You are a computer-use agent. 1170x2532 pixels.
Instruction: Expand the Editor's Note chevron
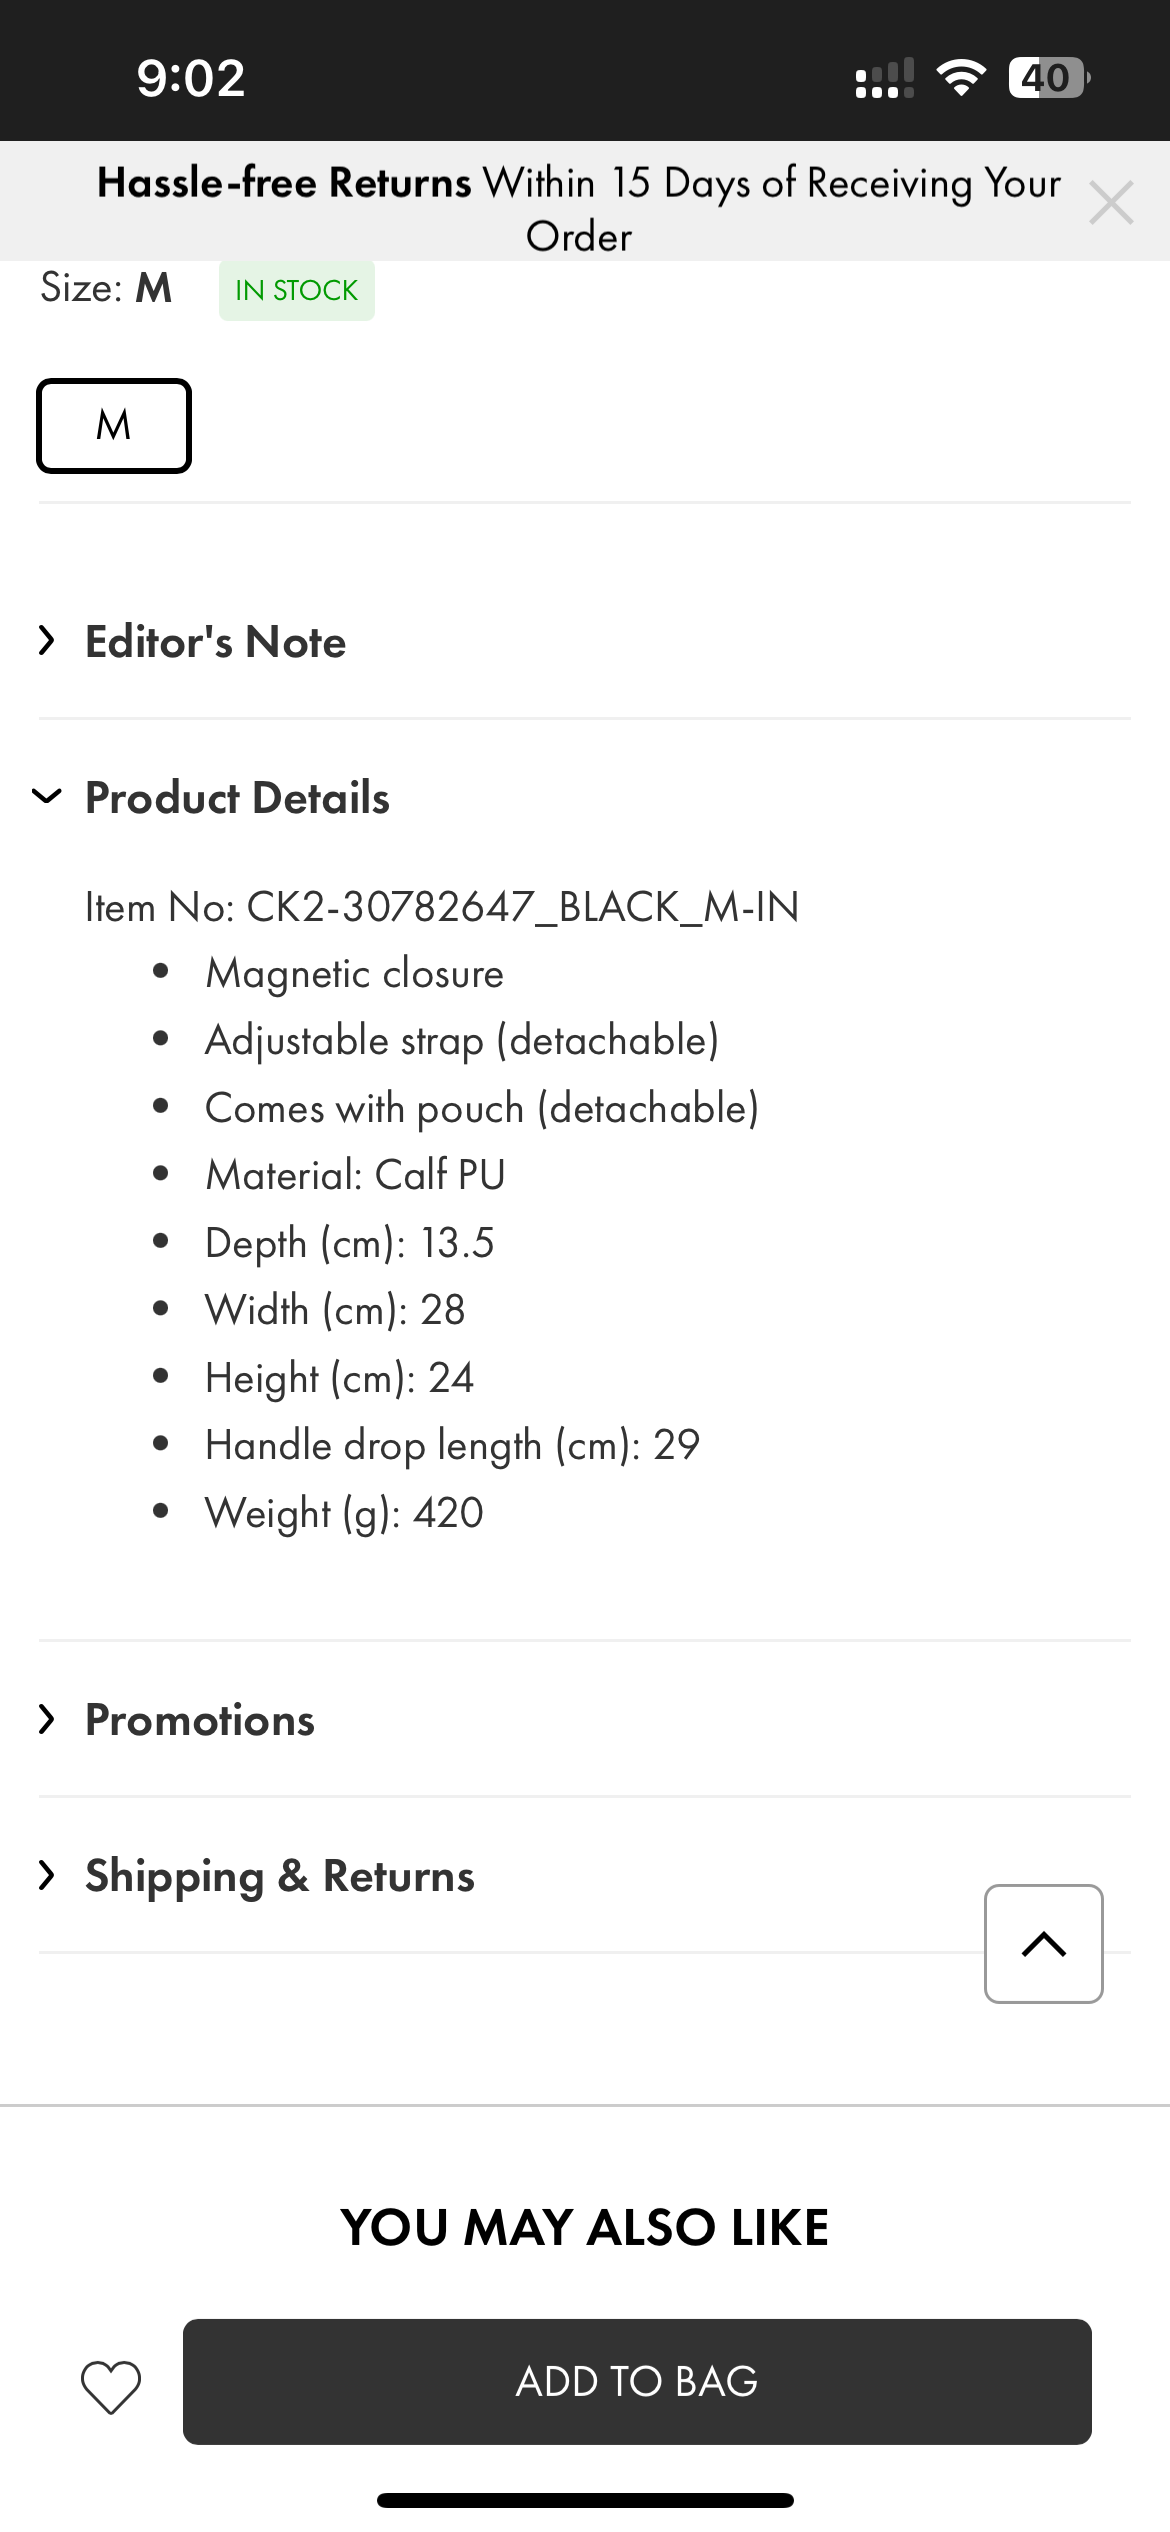tap(46, 641)
